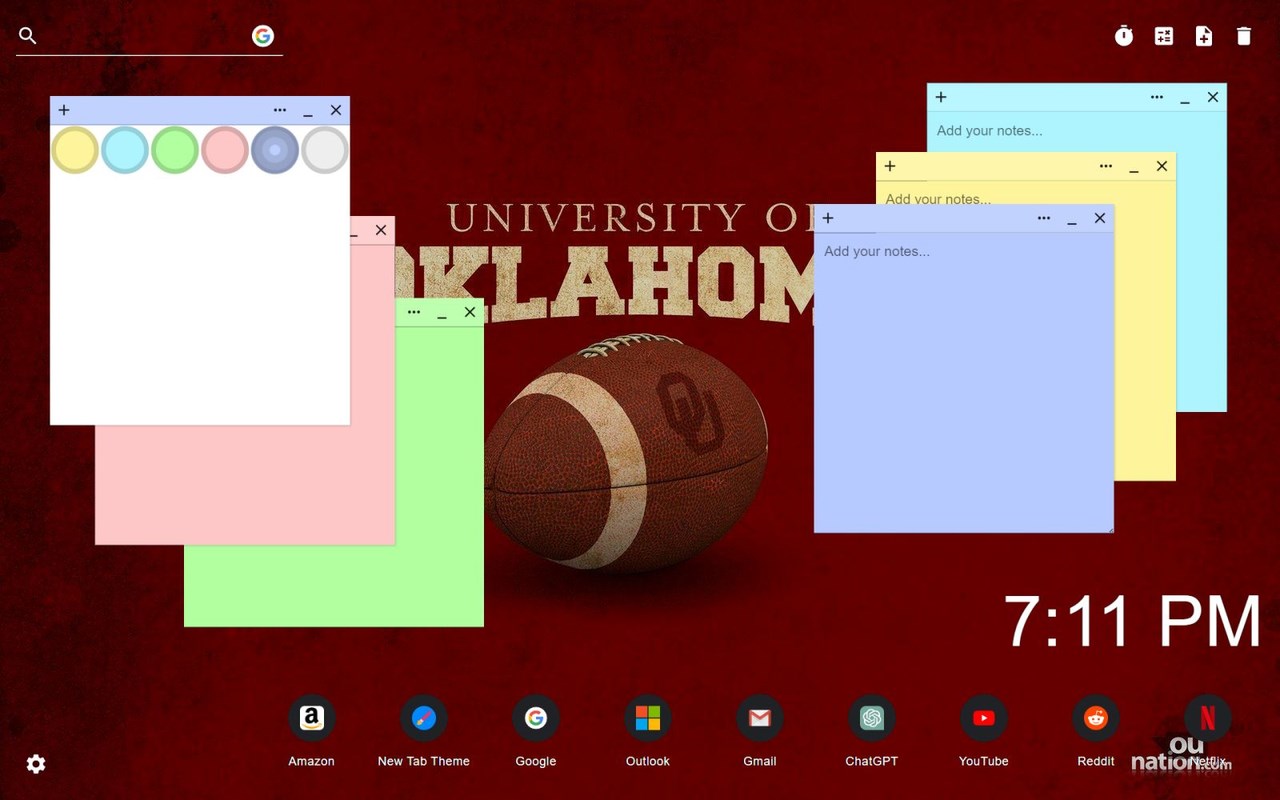The height and width of the screenshot is (800, 1280).
Task: Open the stopwatch timer tool
Action: click(1124, 36)
